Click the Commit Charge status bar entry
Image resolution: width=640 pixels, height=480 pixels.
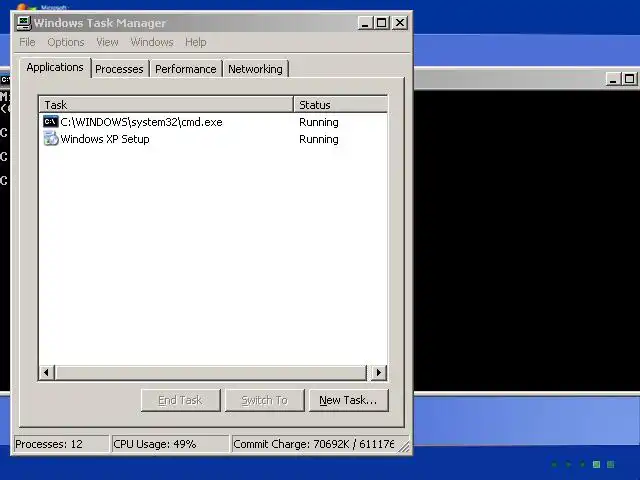point(313,444)
